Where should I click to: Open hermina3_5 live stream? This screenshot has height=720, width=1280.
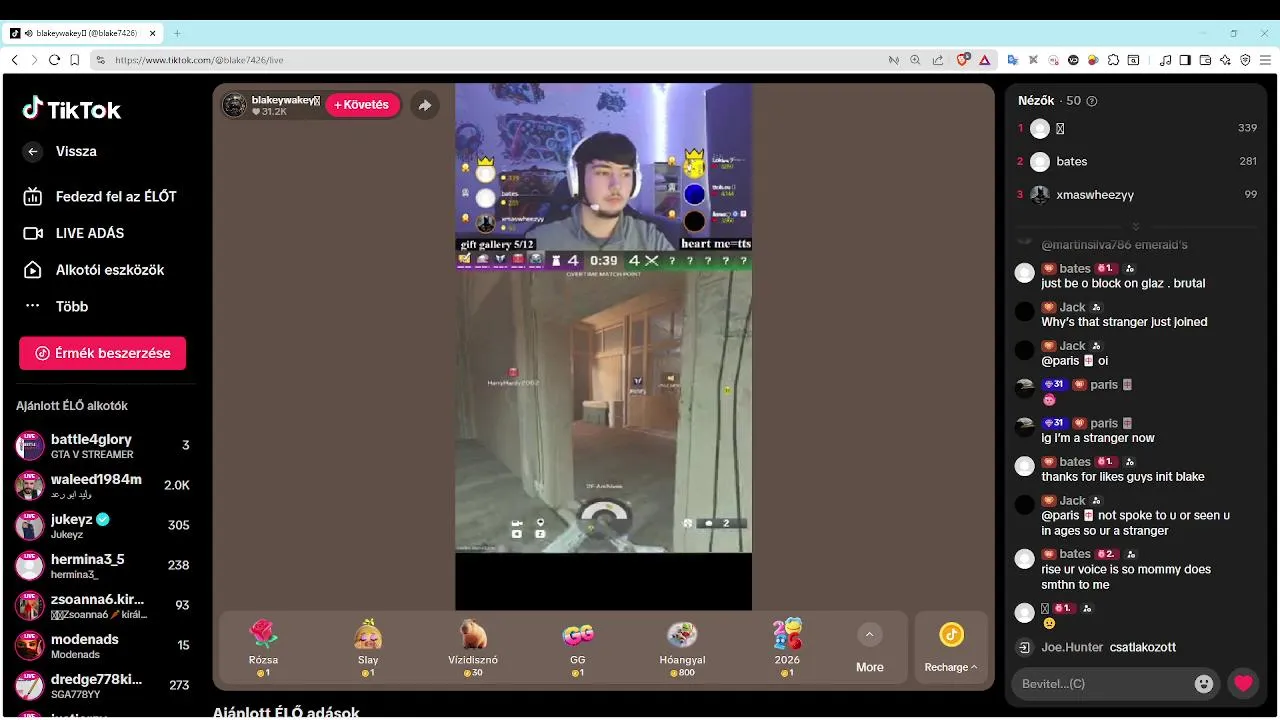coord(102,566)
